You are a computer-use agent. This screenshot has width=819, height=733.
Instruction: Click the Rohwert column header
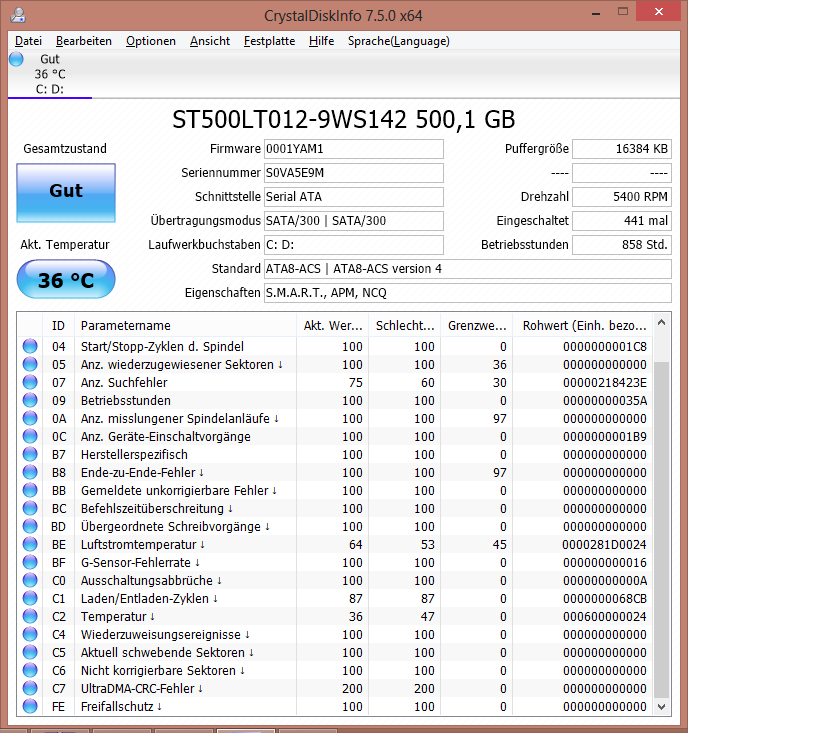582,325
